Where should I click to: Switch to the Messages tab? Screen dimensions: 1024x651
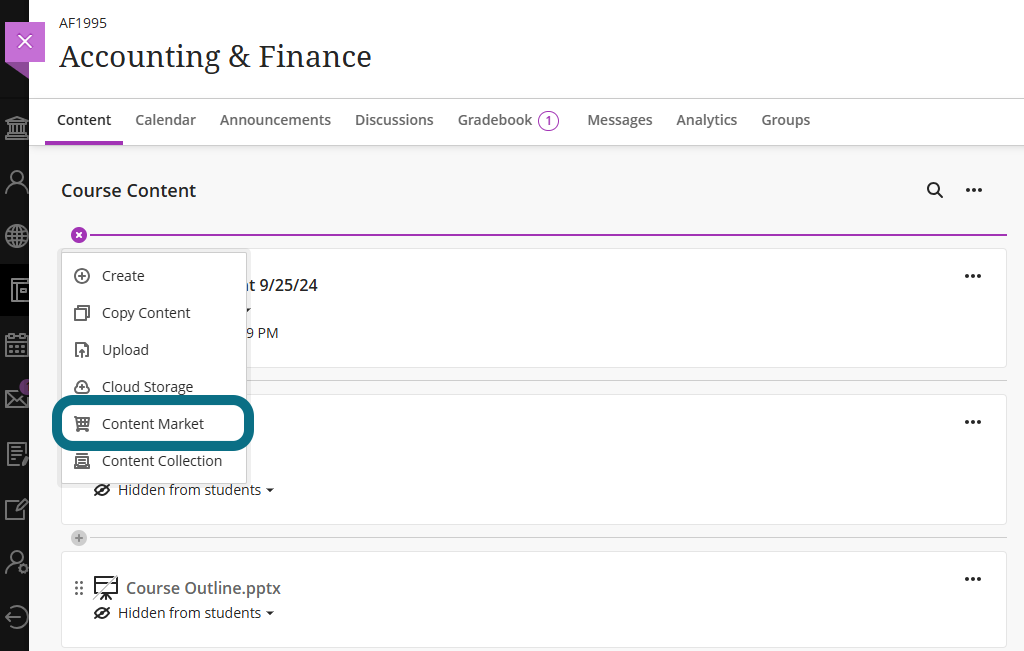620,120
